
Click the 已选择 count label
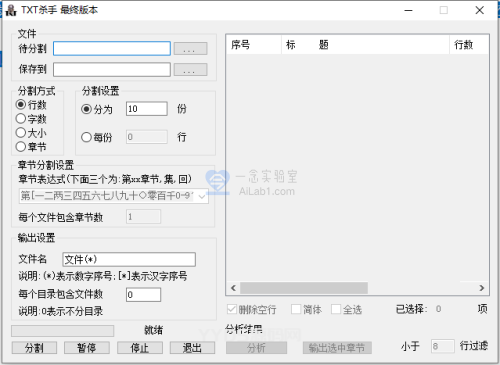pyautogui.click(x=411, y=309)
